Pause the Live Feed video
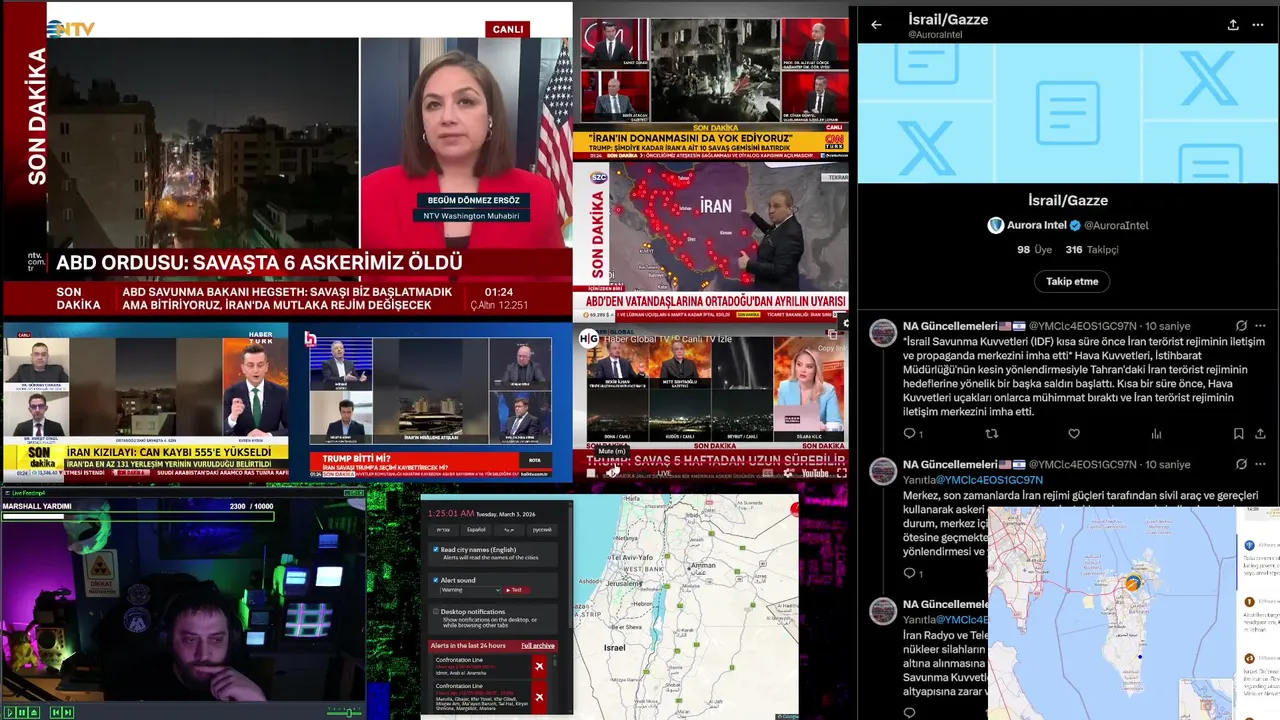This screenshot has width=1280, height=720. click(x=22, y=712)
